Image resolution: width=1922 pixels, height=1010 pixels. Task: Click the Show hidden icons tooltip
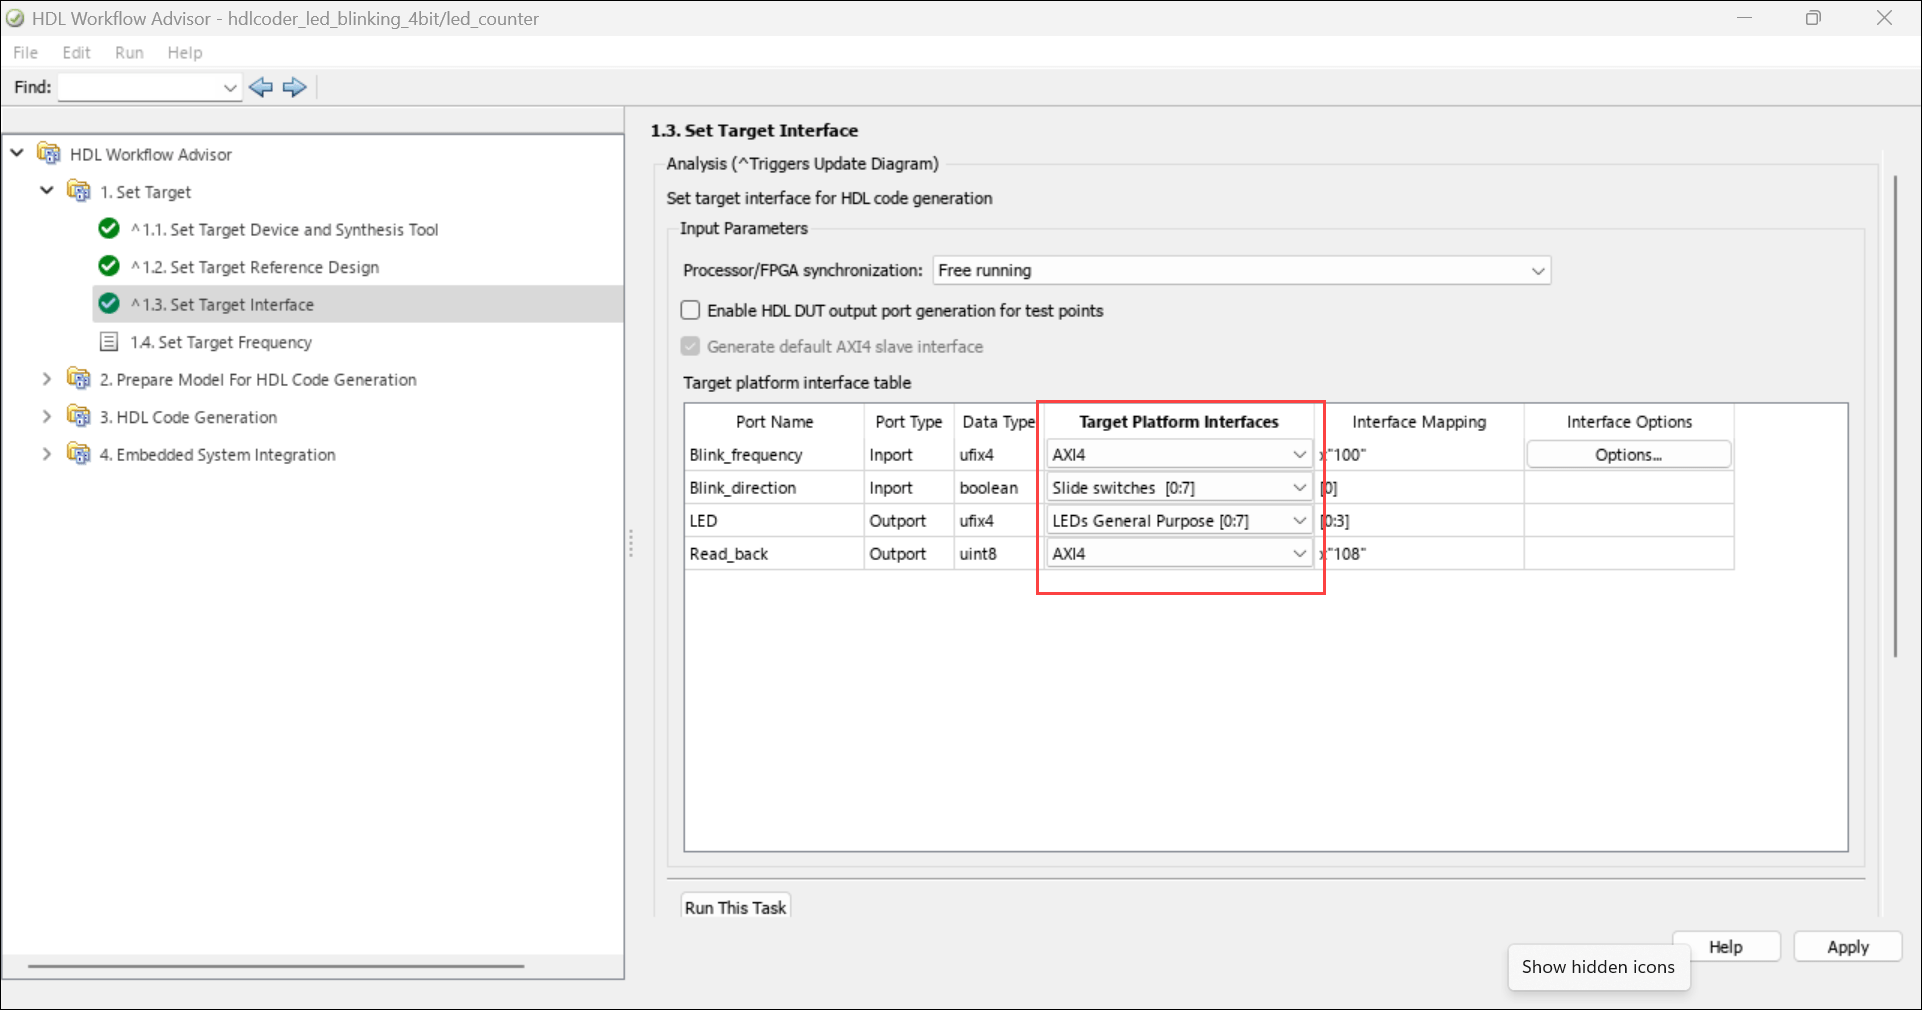pyautogui.click(x=1598, y=967)
